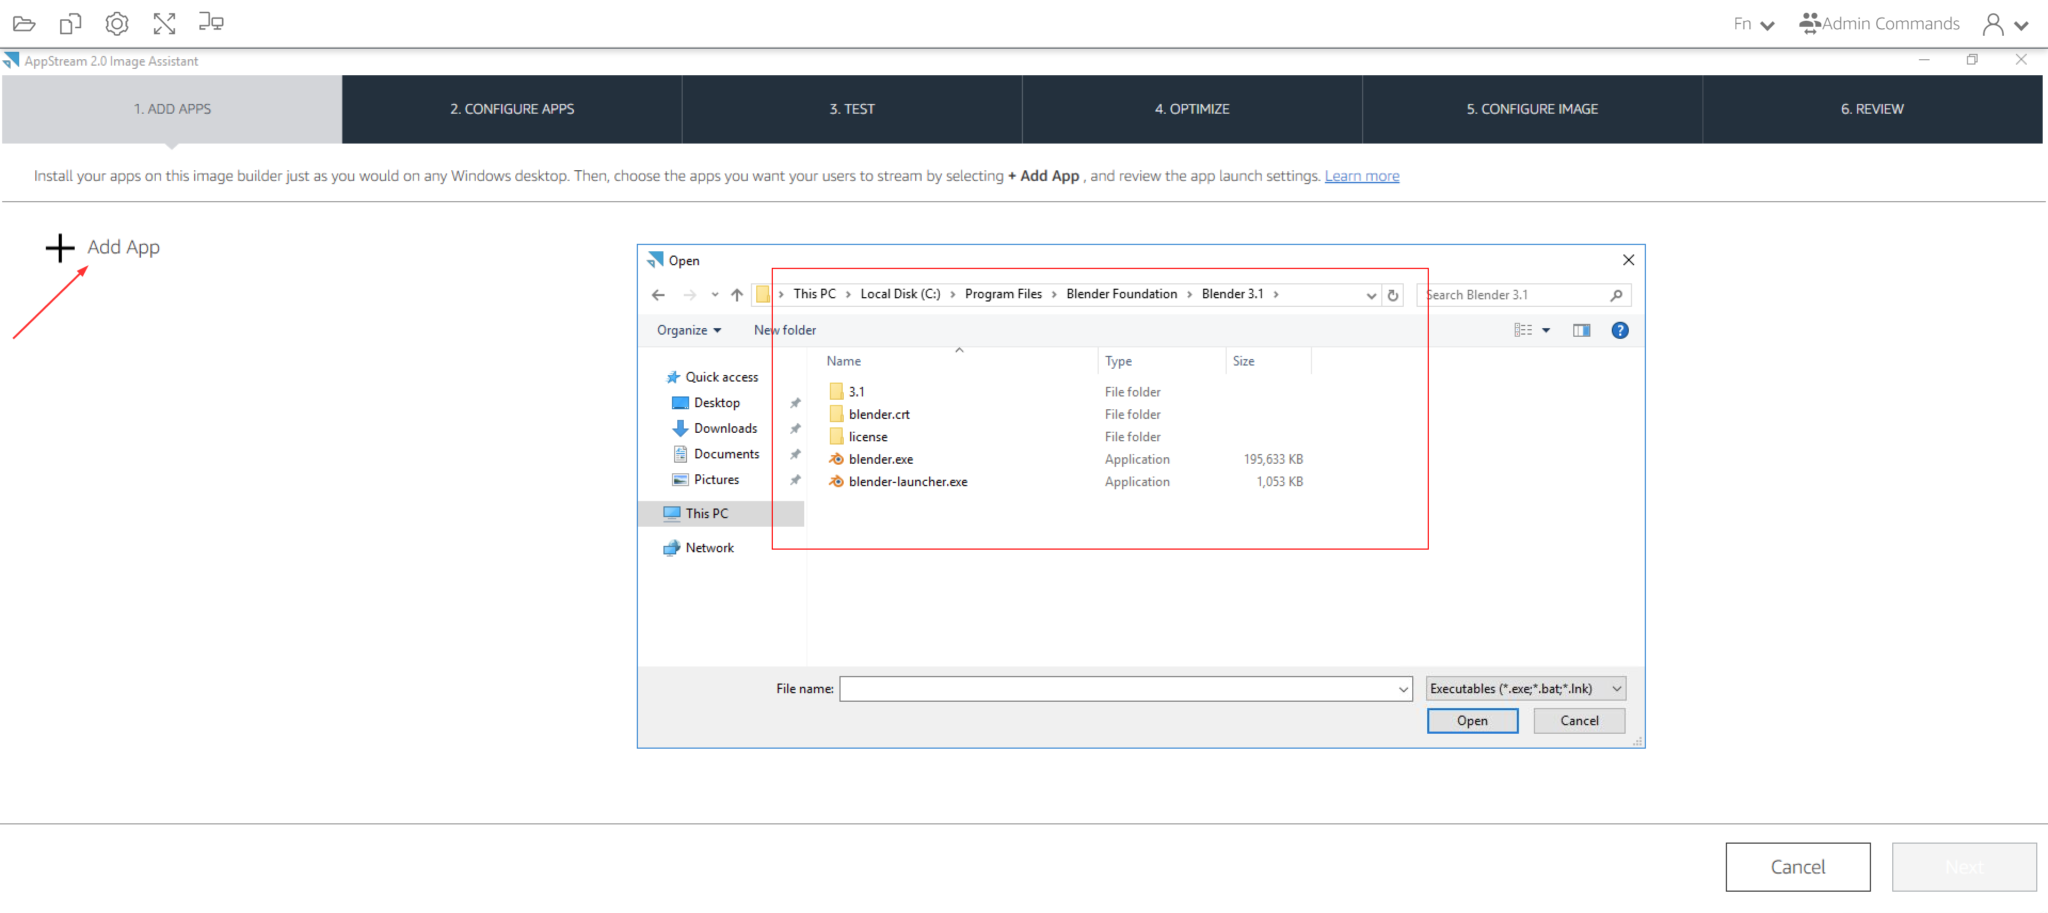Open the Dashboard folder icon in top toolbar
This screenshot has width=2048, height=913.
click(x=23, y=22)
